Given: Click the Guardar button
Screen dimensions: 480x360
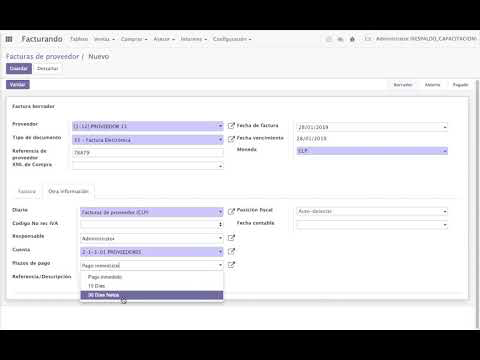Looking at the screenshot, I should [x=19, y=68].
